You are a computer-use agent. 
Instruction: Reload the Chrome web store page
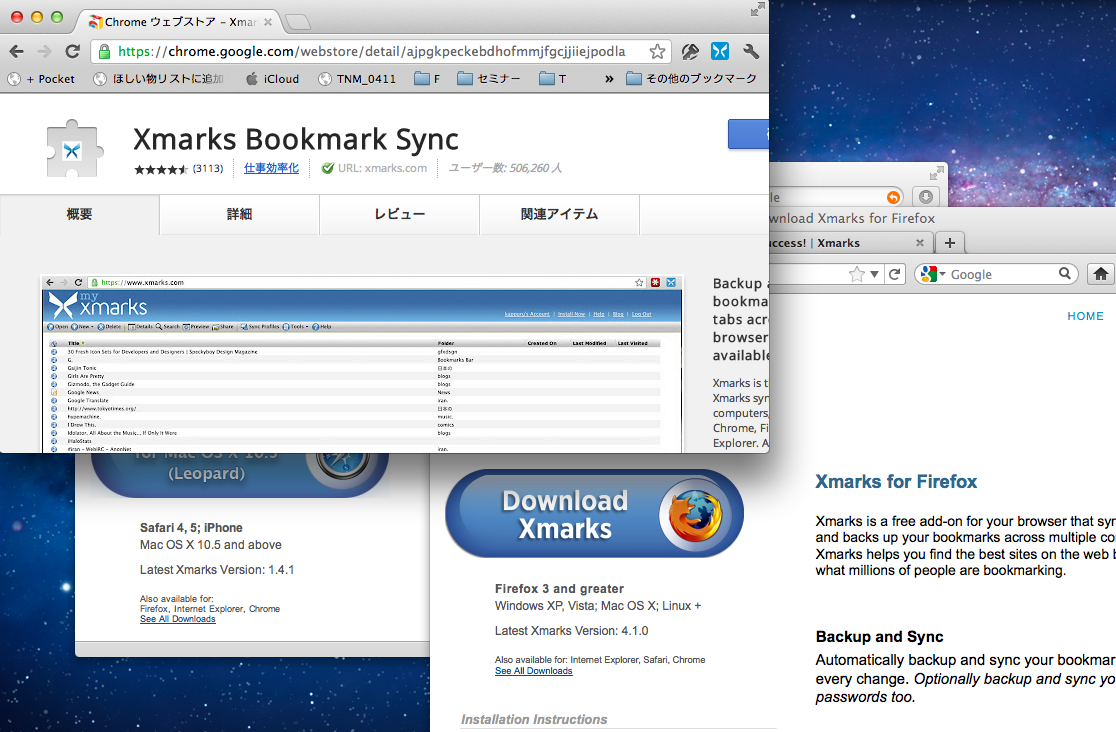(72, 51)
